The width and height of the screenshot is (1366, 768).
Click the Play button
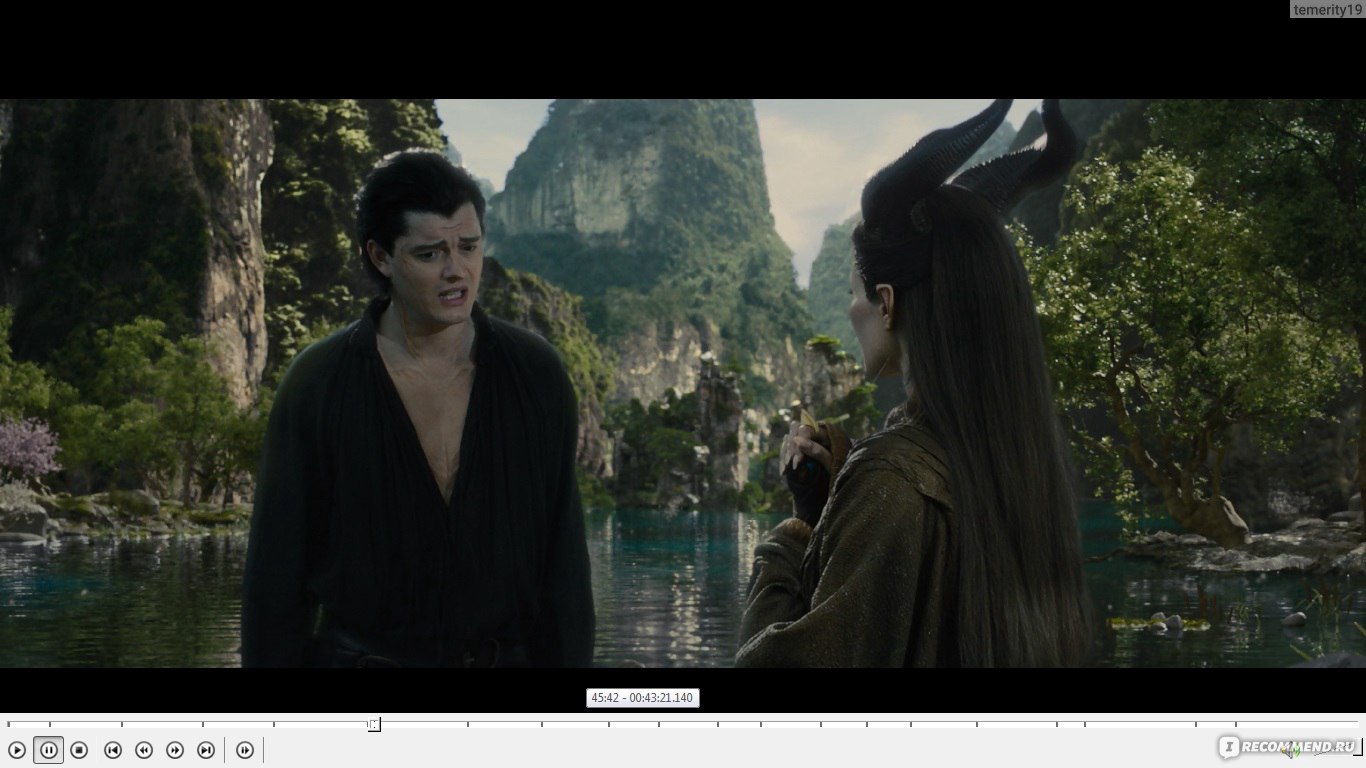(17, 750)
